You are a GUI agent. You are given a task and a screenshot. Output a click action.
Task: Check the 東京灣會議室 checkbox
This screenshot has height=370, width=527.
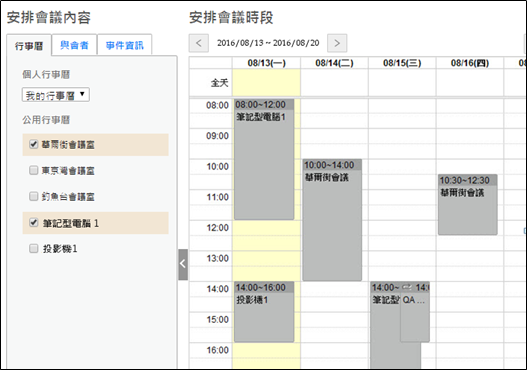(x=33, y=170)
